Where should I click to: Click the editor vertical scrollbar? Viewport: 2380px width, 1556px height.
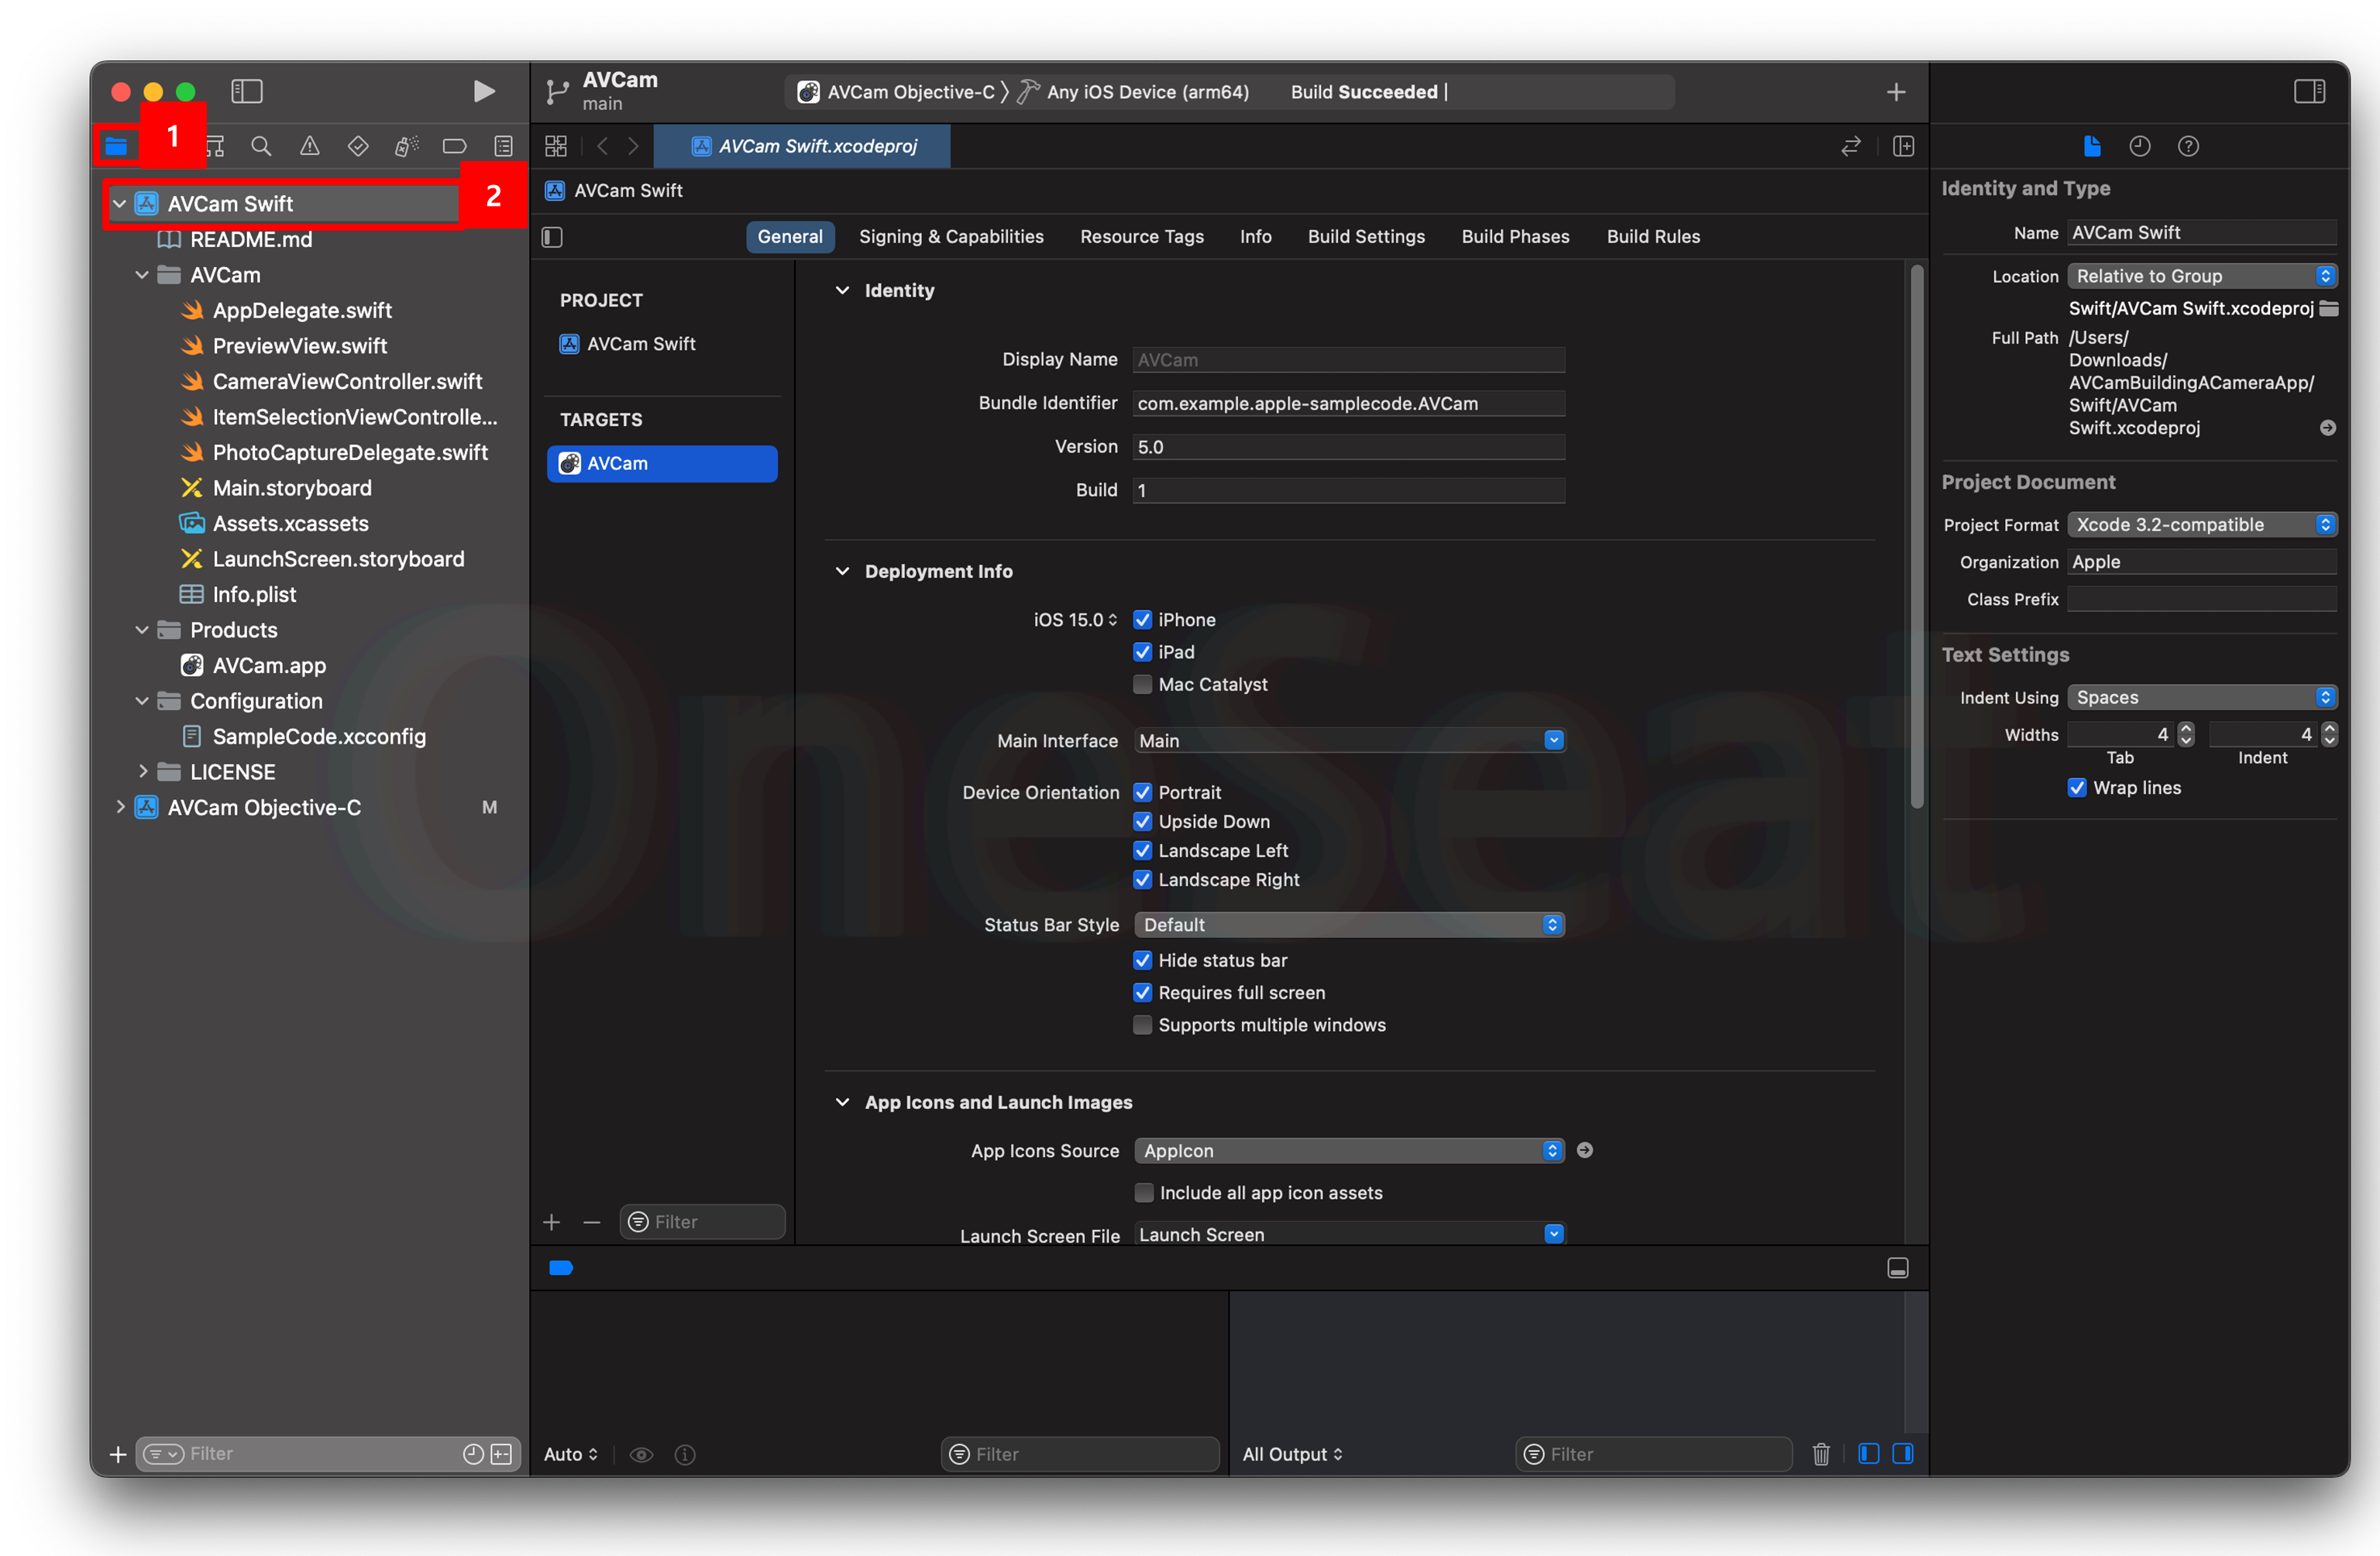pos(1917,537)
